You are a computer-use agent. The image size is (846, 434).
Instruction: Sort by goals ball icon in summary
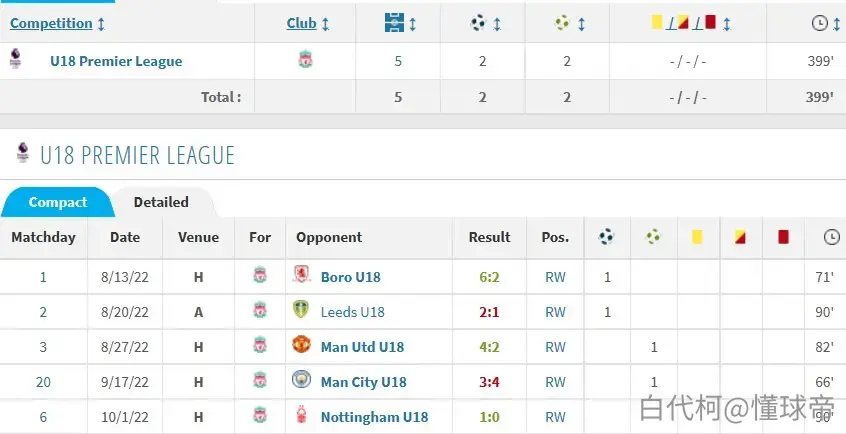(478, 23)
